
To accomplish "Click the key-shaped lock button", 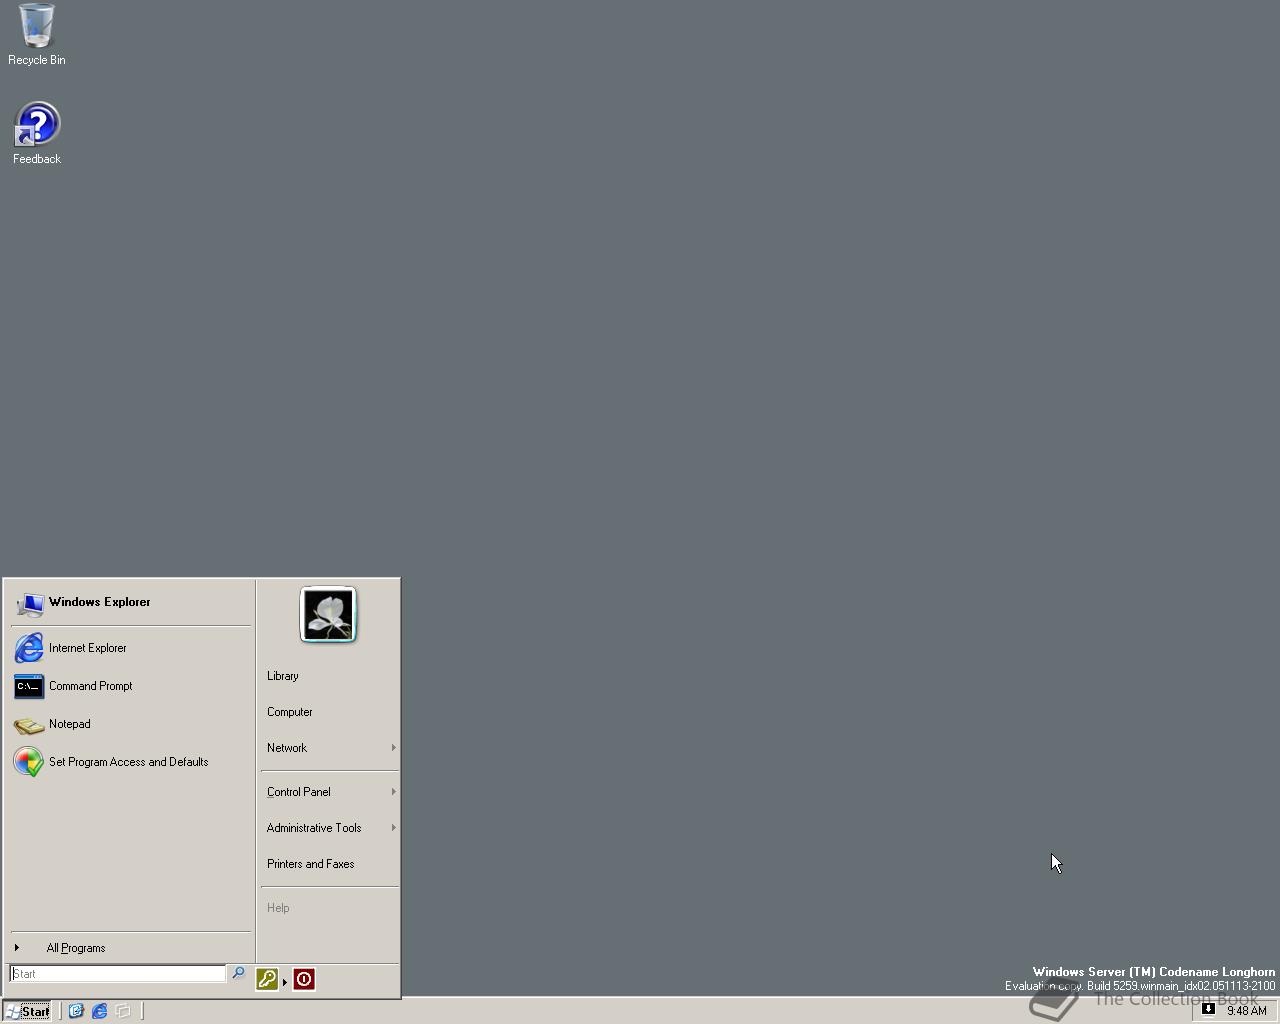I will [266, 979].
